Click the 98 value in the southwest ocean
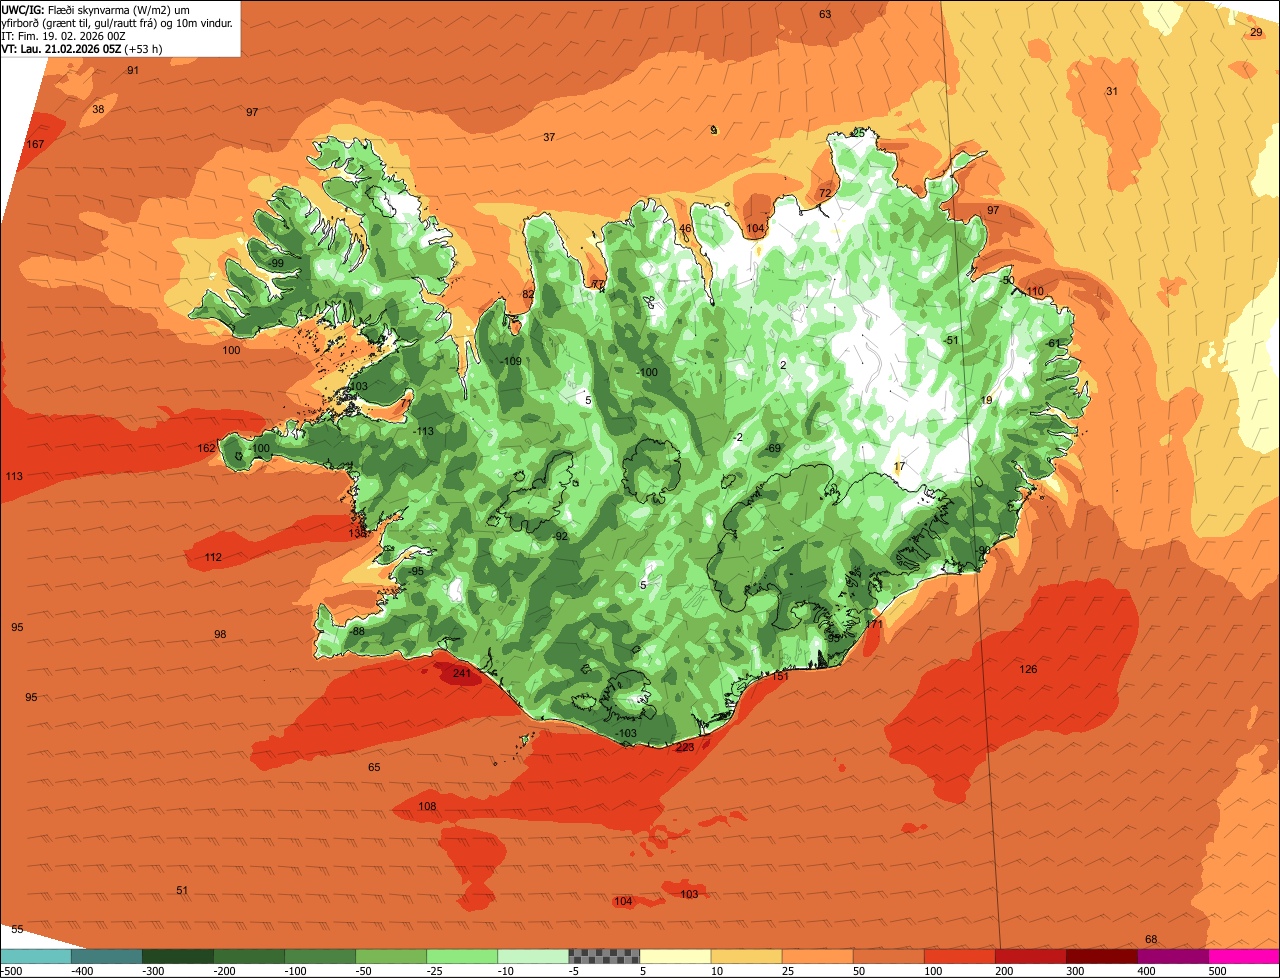 [220, 634]
